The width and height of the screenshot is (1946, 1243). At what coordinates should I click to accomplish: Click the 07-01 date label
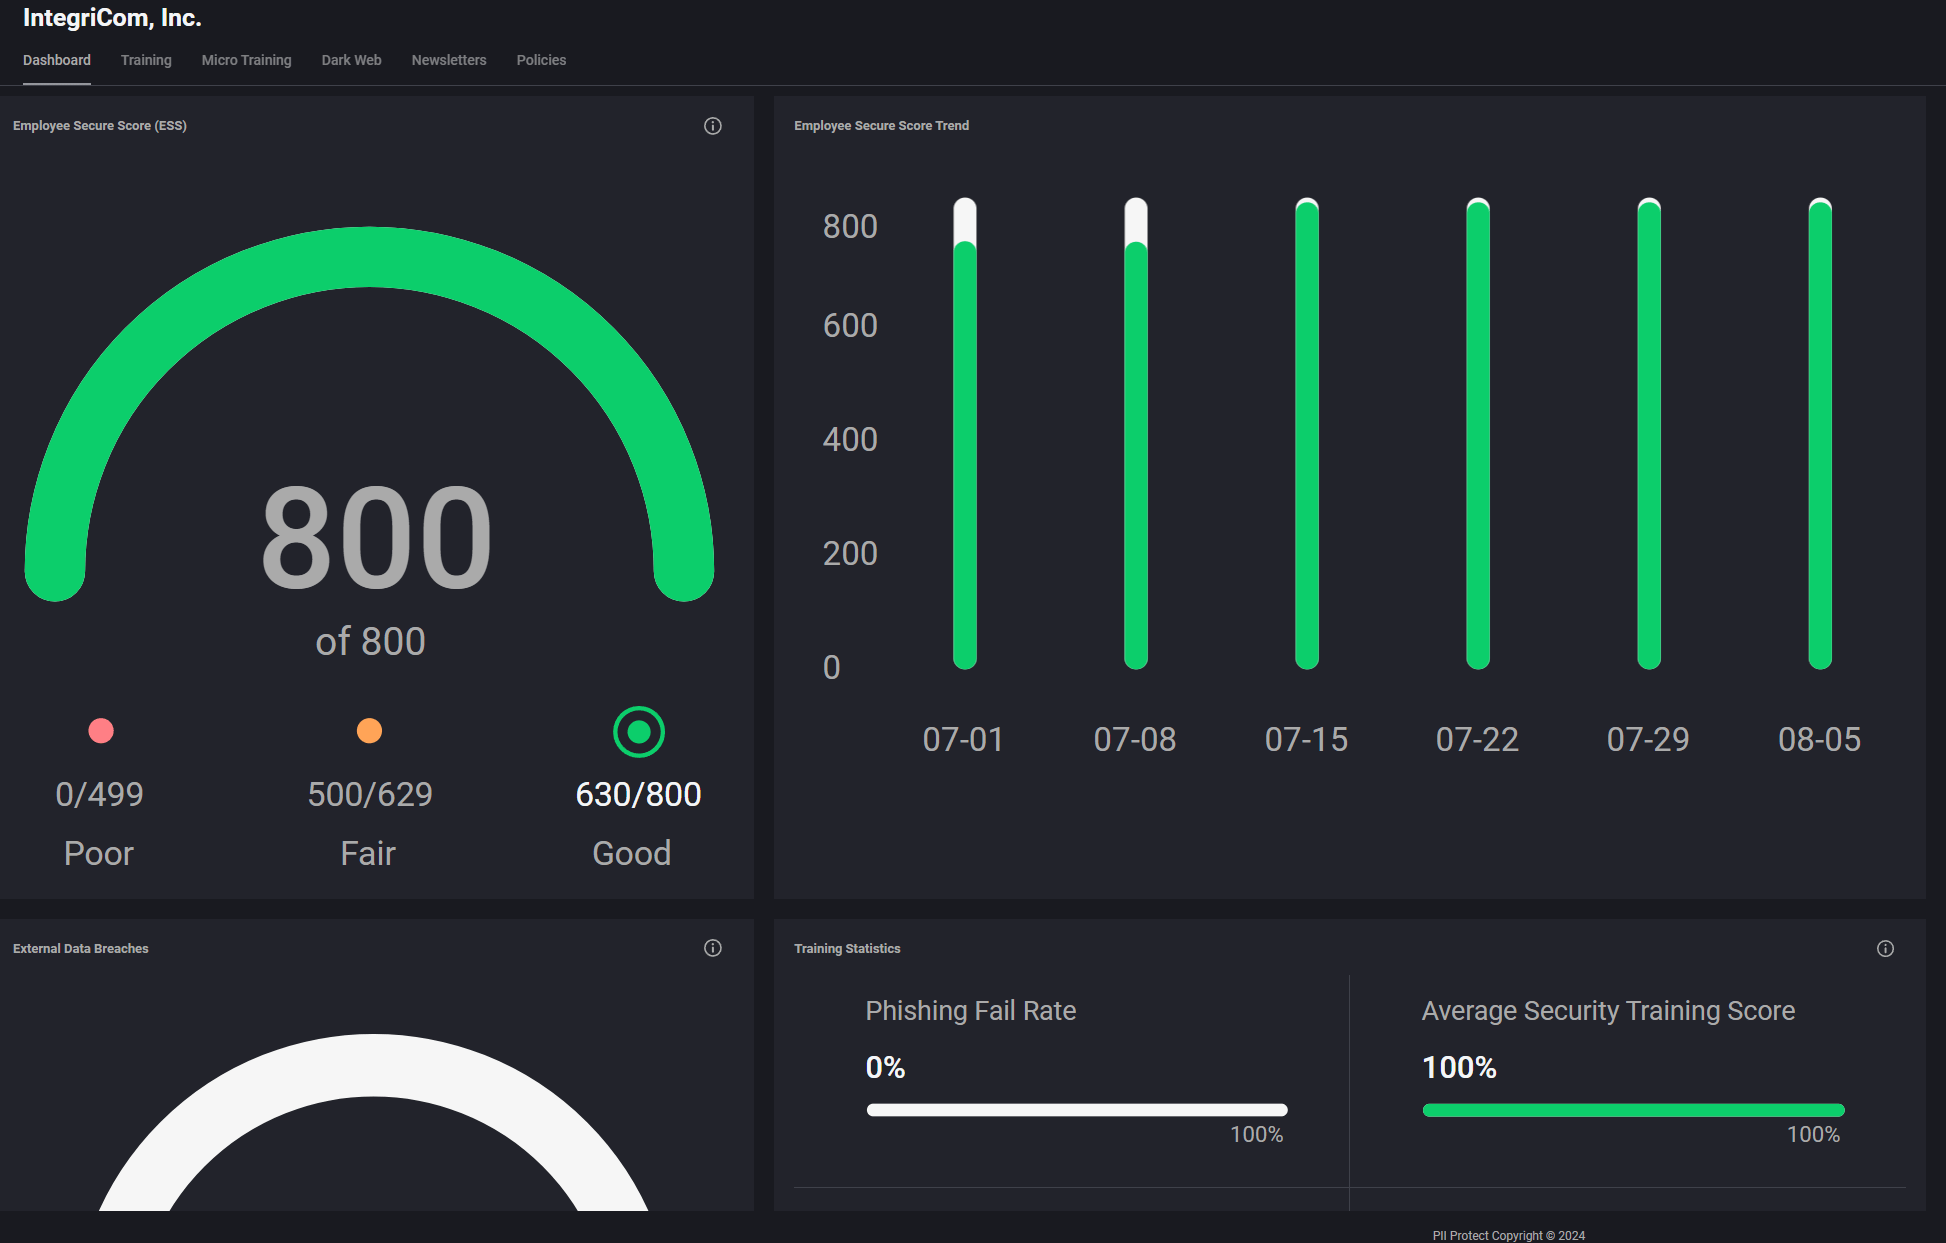click(x=964, y=739)
